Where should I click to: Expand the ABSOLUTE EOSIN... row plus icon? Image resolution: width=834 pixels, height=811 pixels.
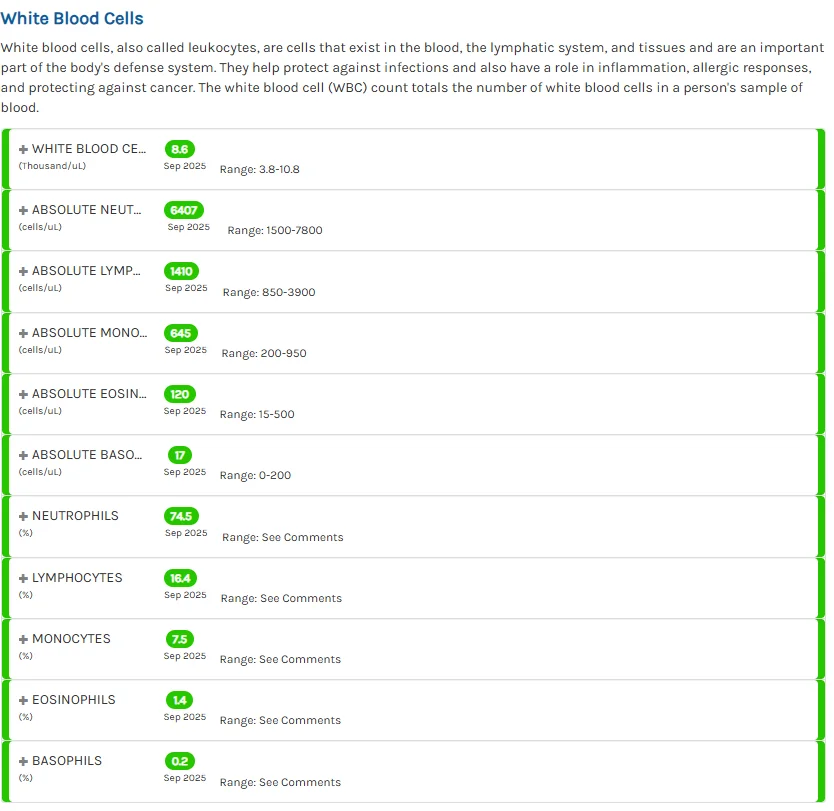23,394
